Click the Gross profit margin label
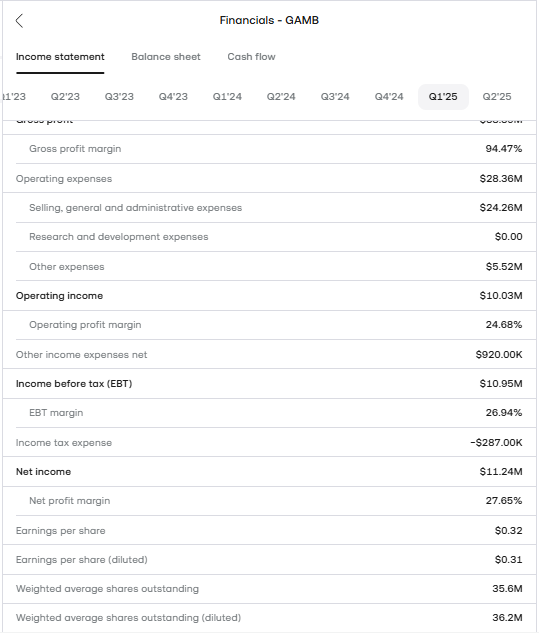Viewport: 539px width, 633px height. pos(75,149)
